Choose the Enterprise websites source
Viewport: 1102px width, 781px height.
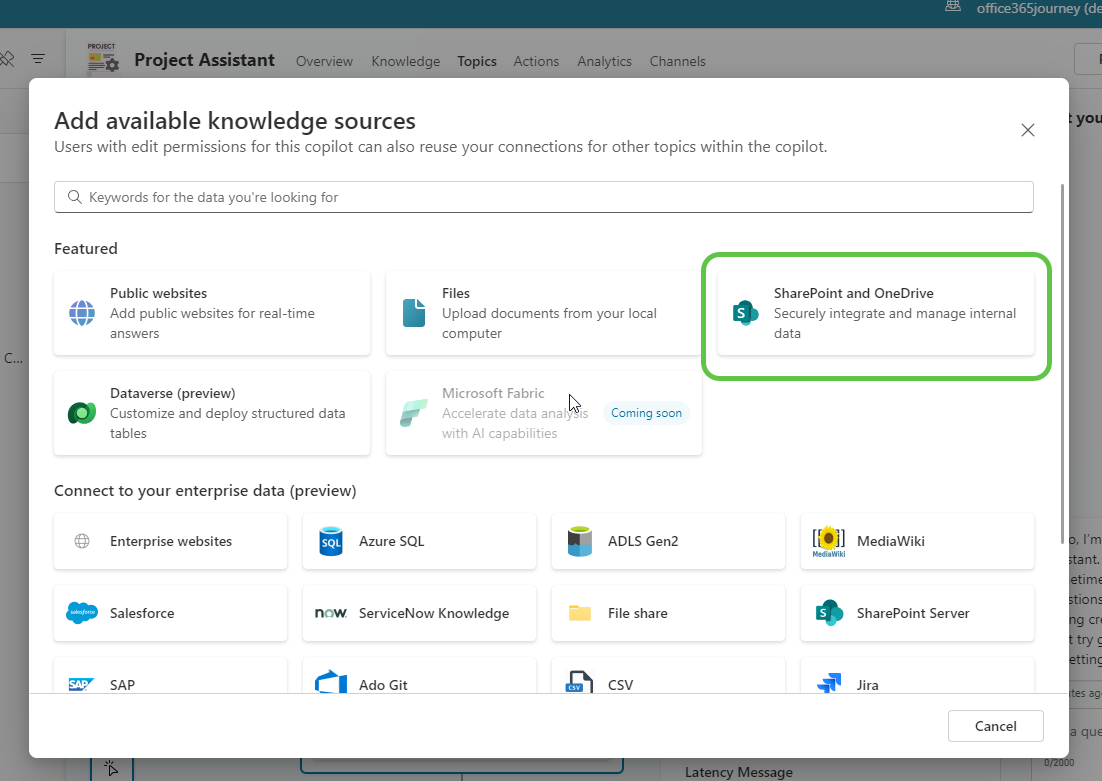pyautogui.click(x=170, y=542)
